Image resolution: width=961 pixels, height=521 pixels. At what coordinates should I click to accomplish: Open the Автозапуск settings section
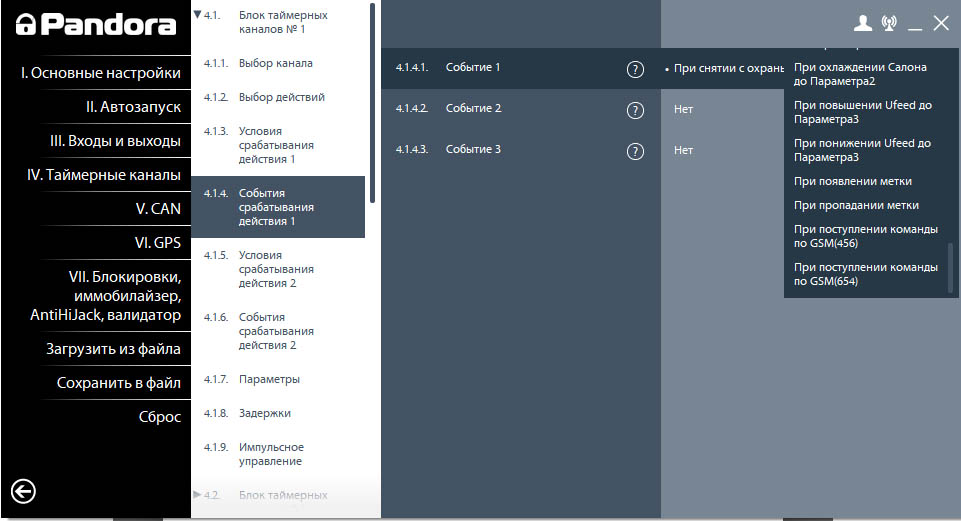tap(132, 107)
